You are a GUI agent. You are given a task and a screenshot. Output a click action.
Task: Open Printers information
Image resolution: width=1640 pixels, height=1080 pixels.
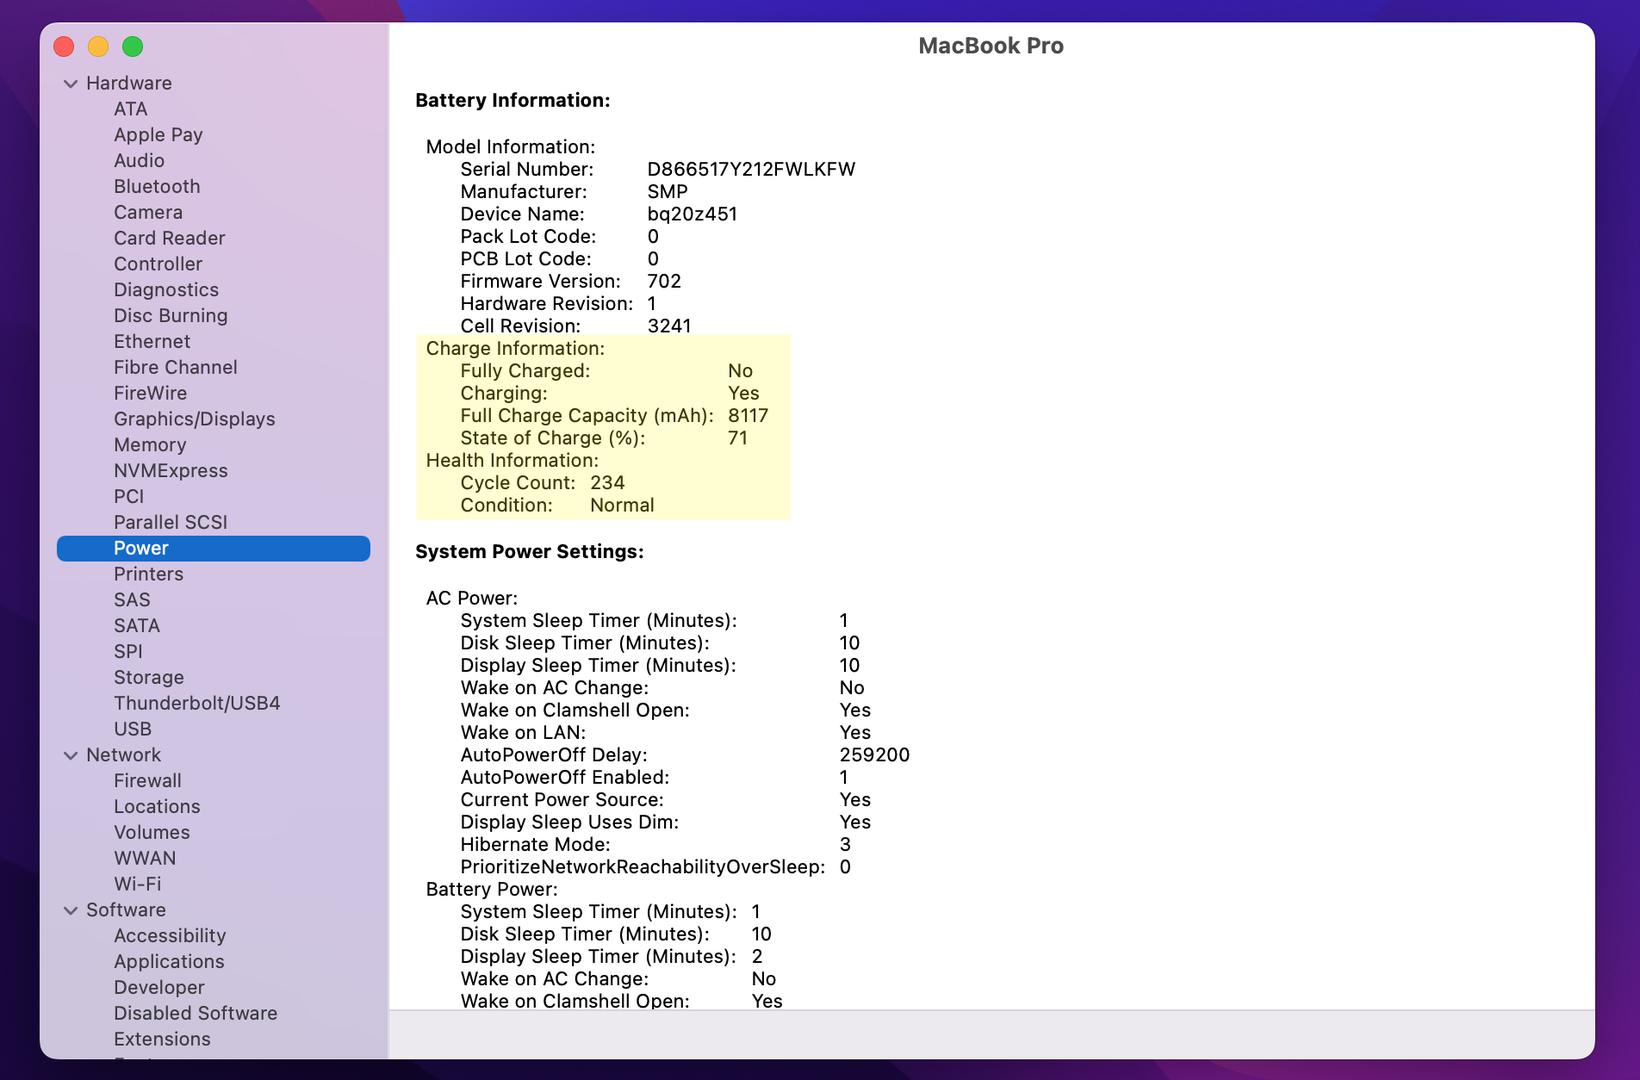click(x=148, y=575)
